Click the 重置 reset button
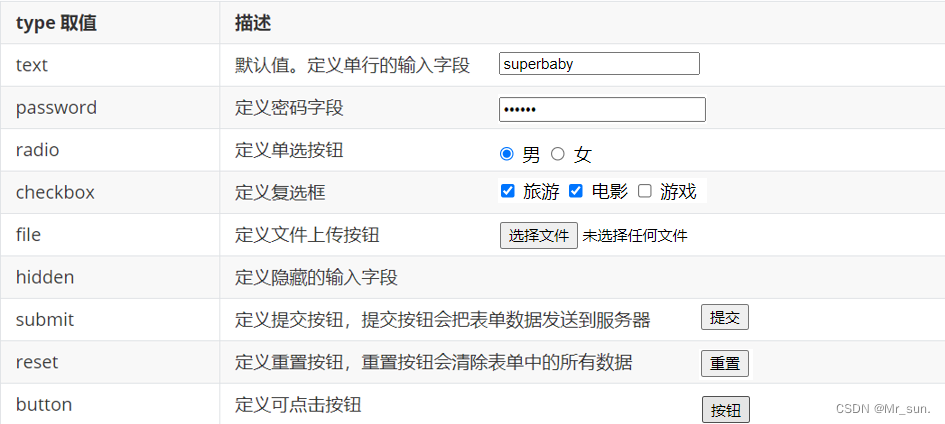The height and width of the screenshot is (424, 945). click(725, 363)
